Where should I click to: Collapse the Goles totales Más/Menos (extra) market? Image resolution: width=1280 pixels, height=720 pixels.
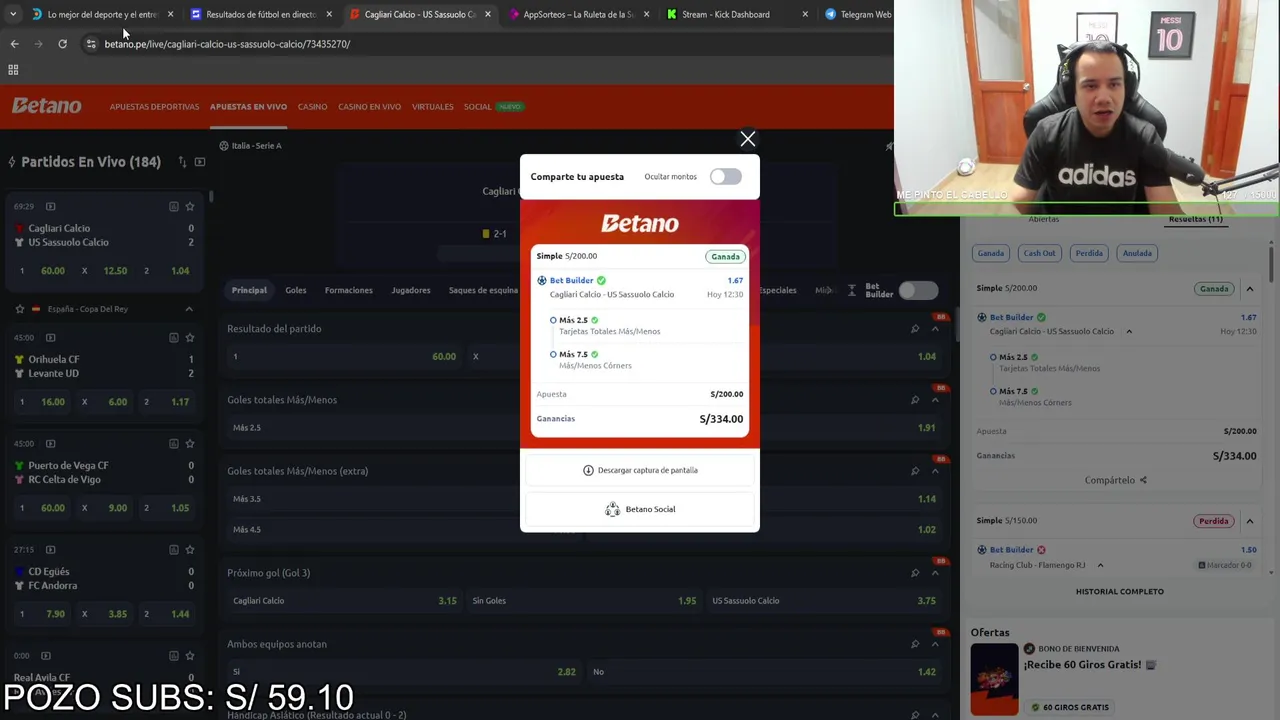(935, 471)
